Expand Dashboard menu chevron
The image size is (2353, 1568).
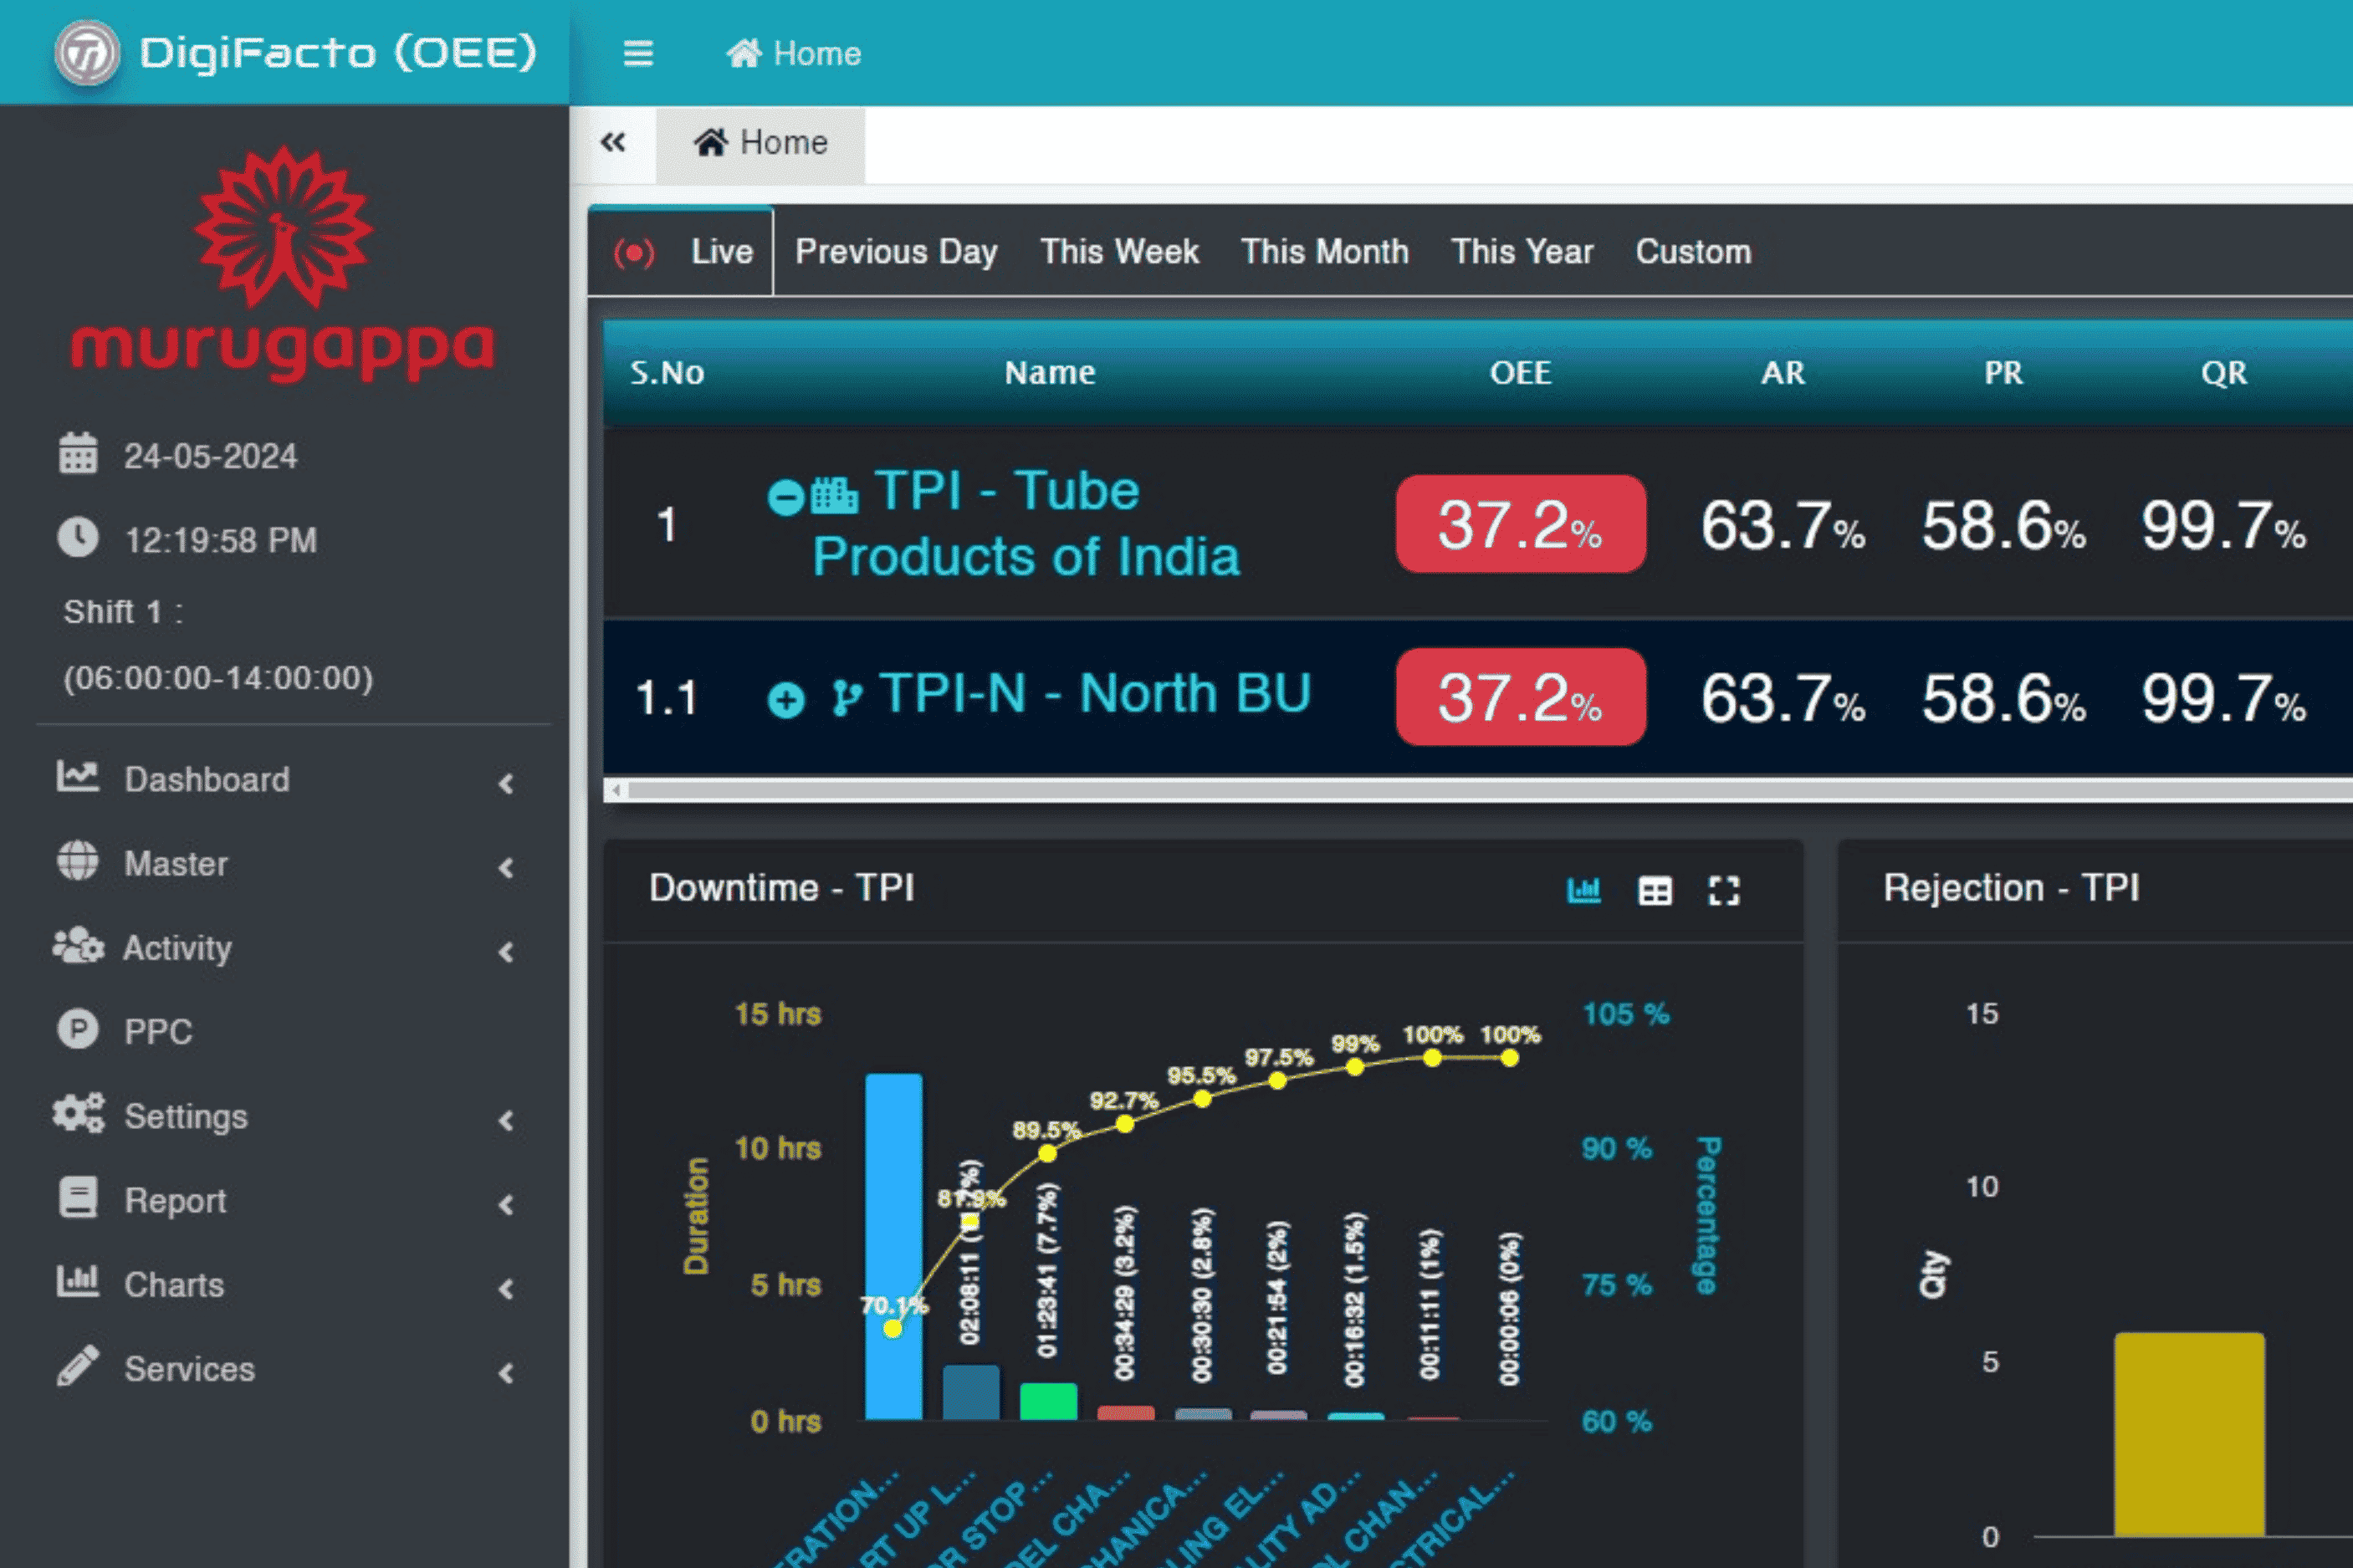(x=507, y=783)
